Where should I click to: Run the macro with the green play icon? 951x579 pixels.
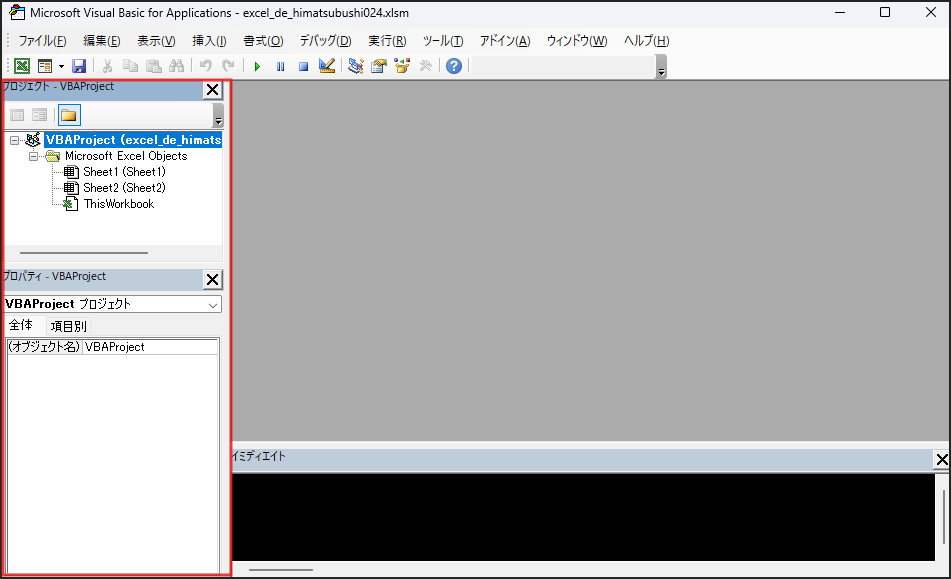pos(257,66)
